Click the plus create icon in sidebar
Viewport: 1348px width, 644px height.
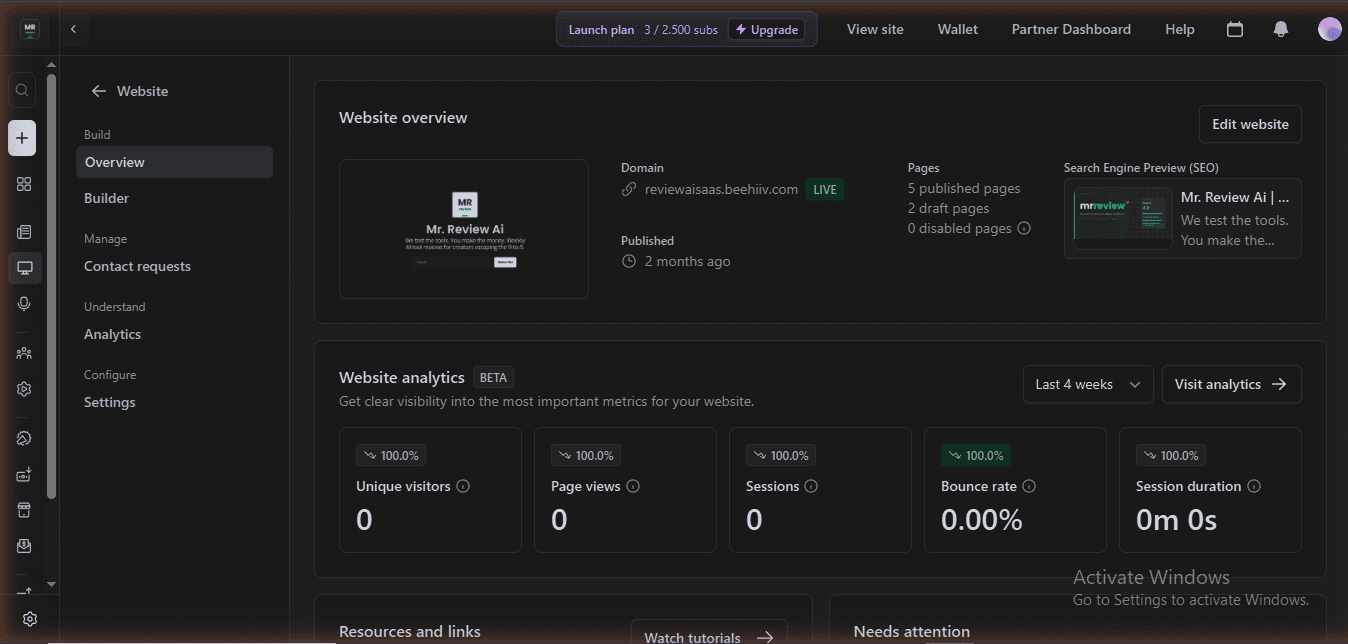click(x=22, y=138)
